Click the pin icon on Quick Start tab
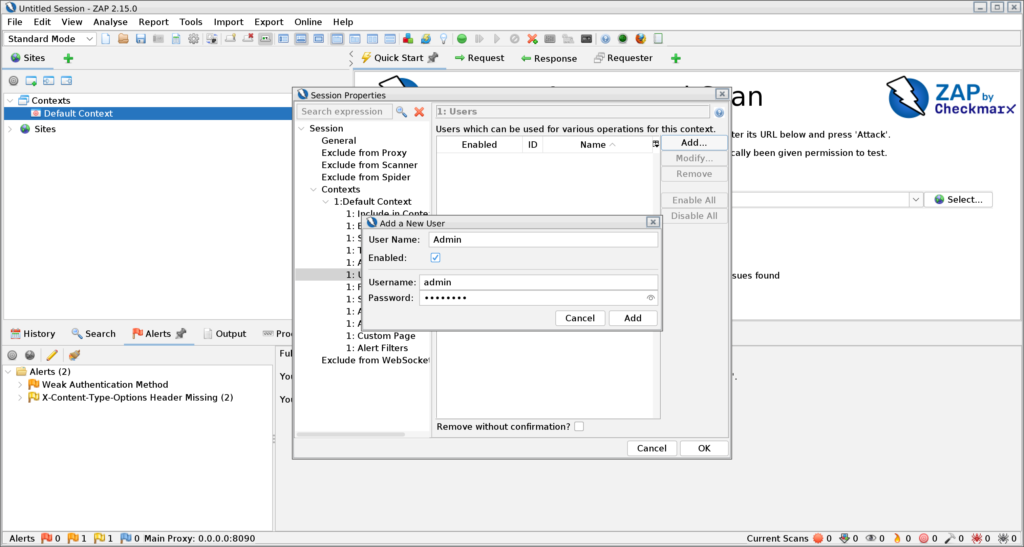Viewport: 1024px width, 547px height. click(432, 57)
